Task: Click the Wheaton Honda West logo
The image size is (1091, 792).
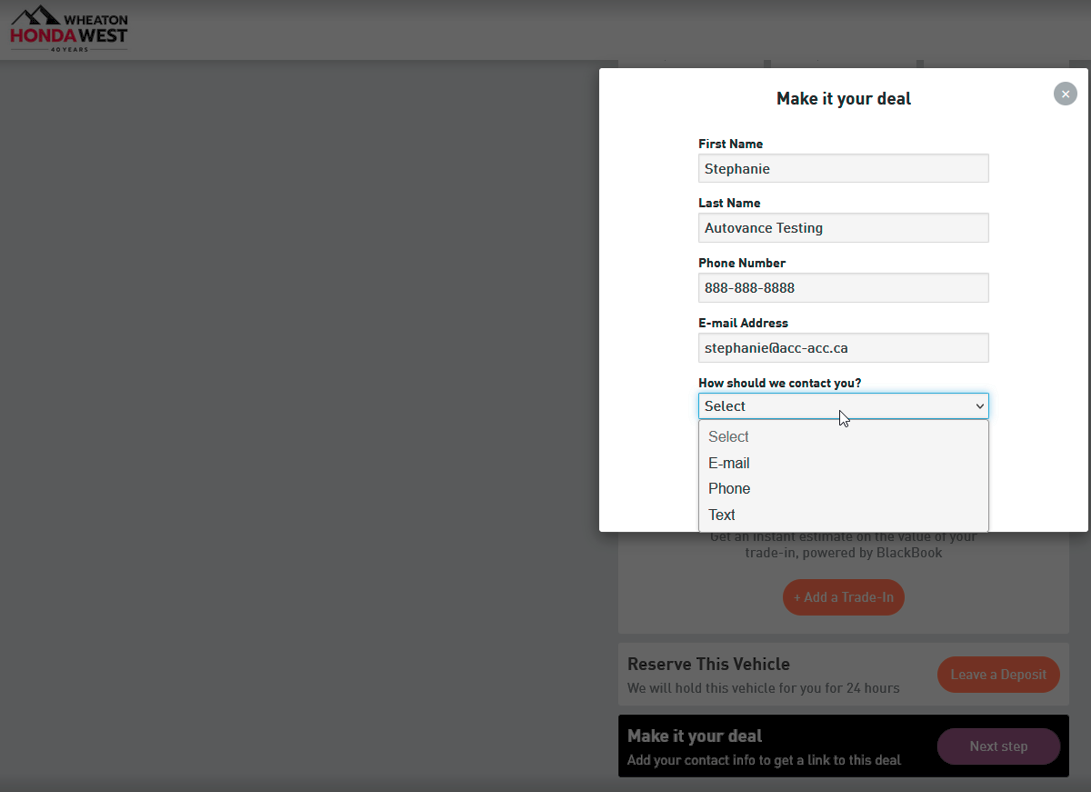Action: pyautogui.click(x=69, y=29)
